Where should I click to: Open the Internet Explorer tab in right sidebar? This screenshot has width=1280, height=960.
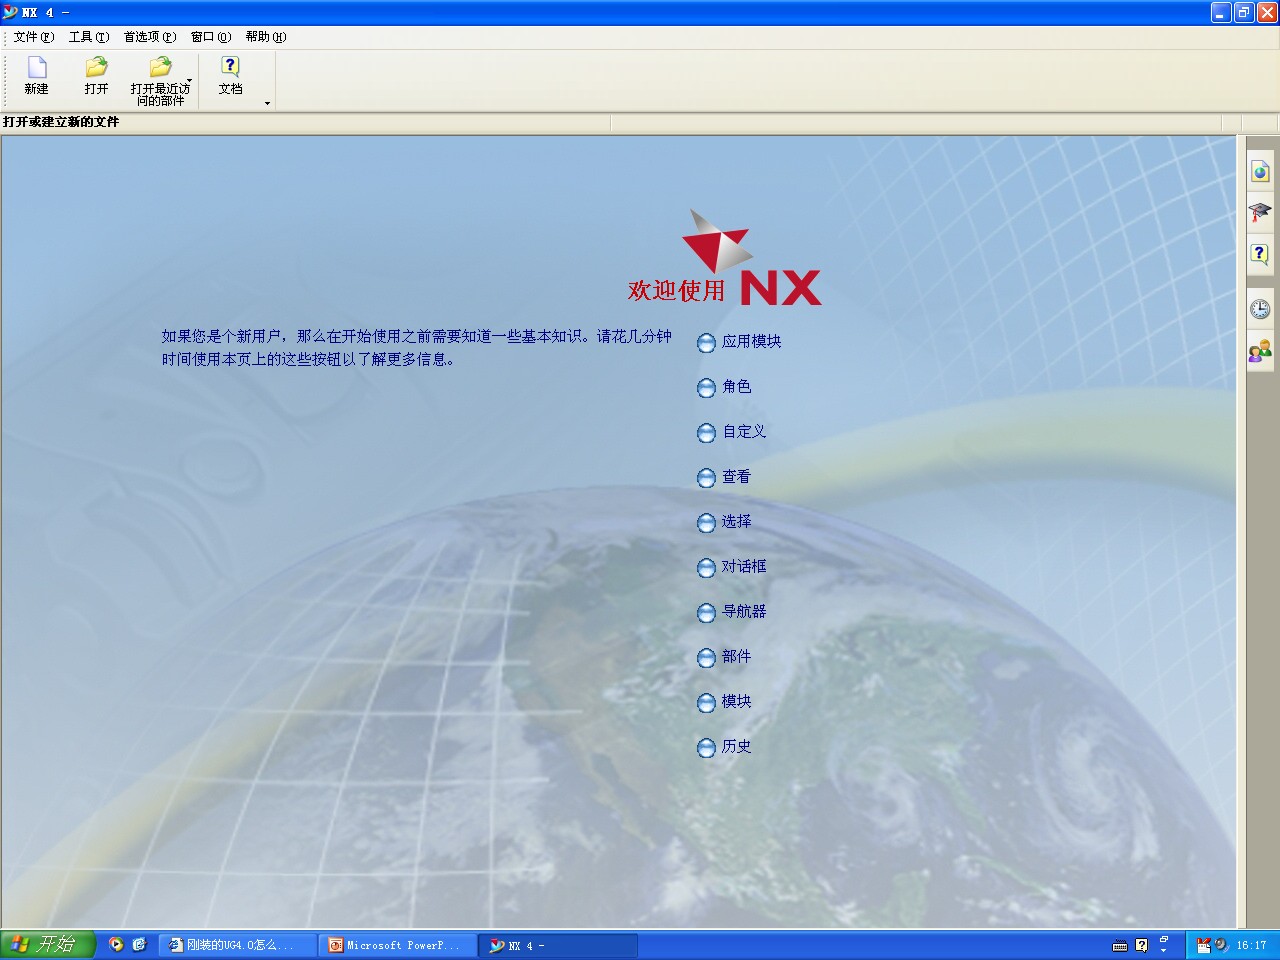coord(1260,171)
